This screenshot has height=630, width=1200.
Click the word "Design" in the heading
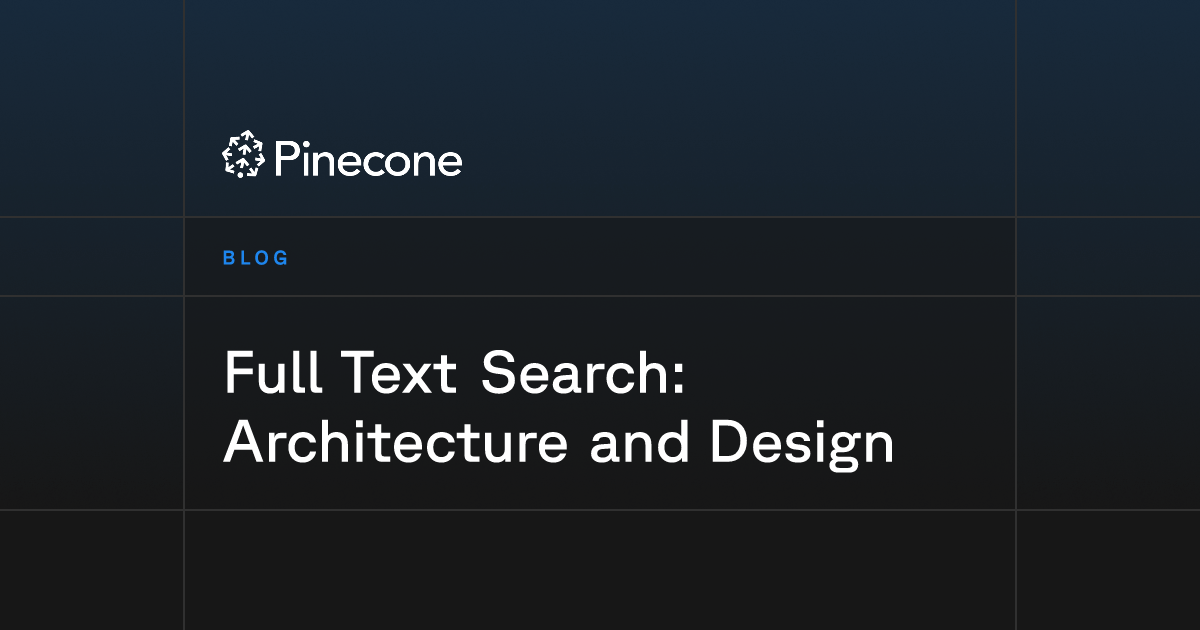point(803,443)
